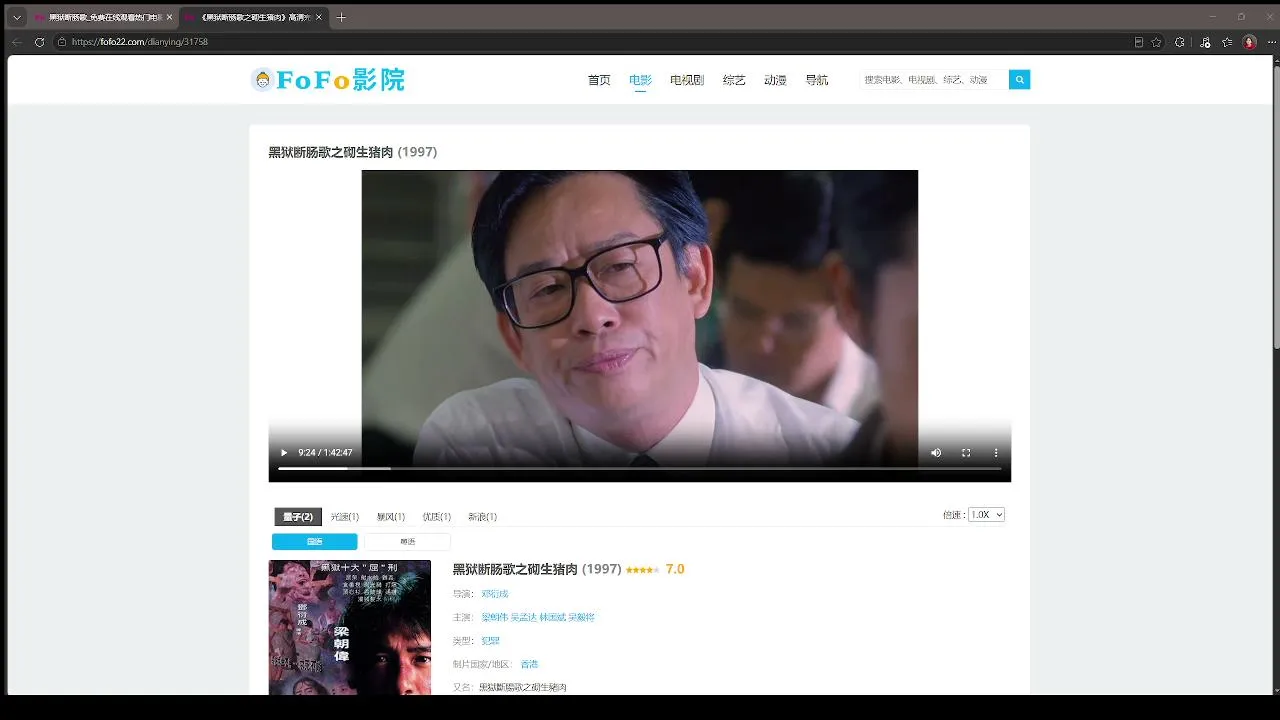Image resolution: width=1280 pixels, height=720 pixels.
Task: Open the 动漫 navigation item
Action: [775, 80]
